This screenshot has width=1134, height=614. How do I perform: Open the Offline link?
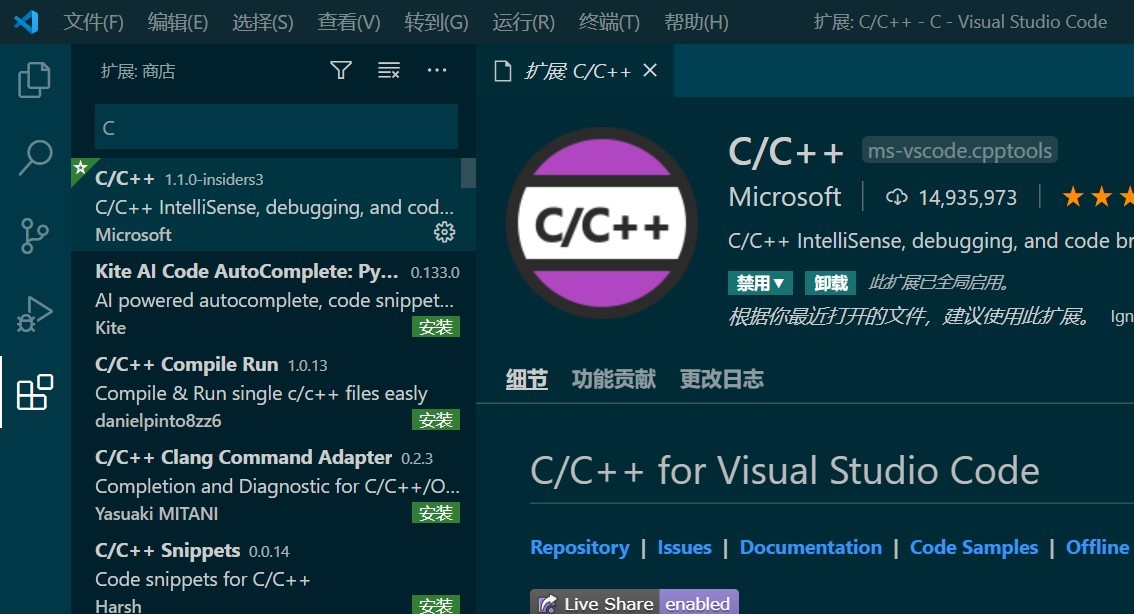point(1097,547)
